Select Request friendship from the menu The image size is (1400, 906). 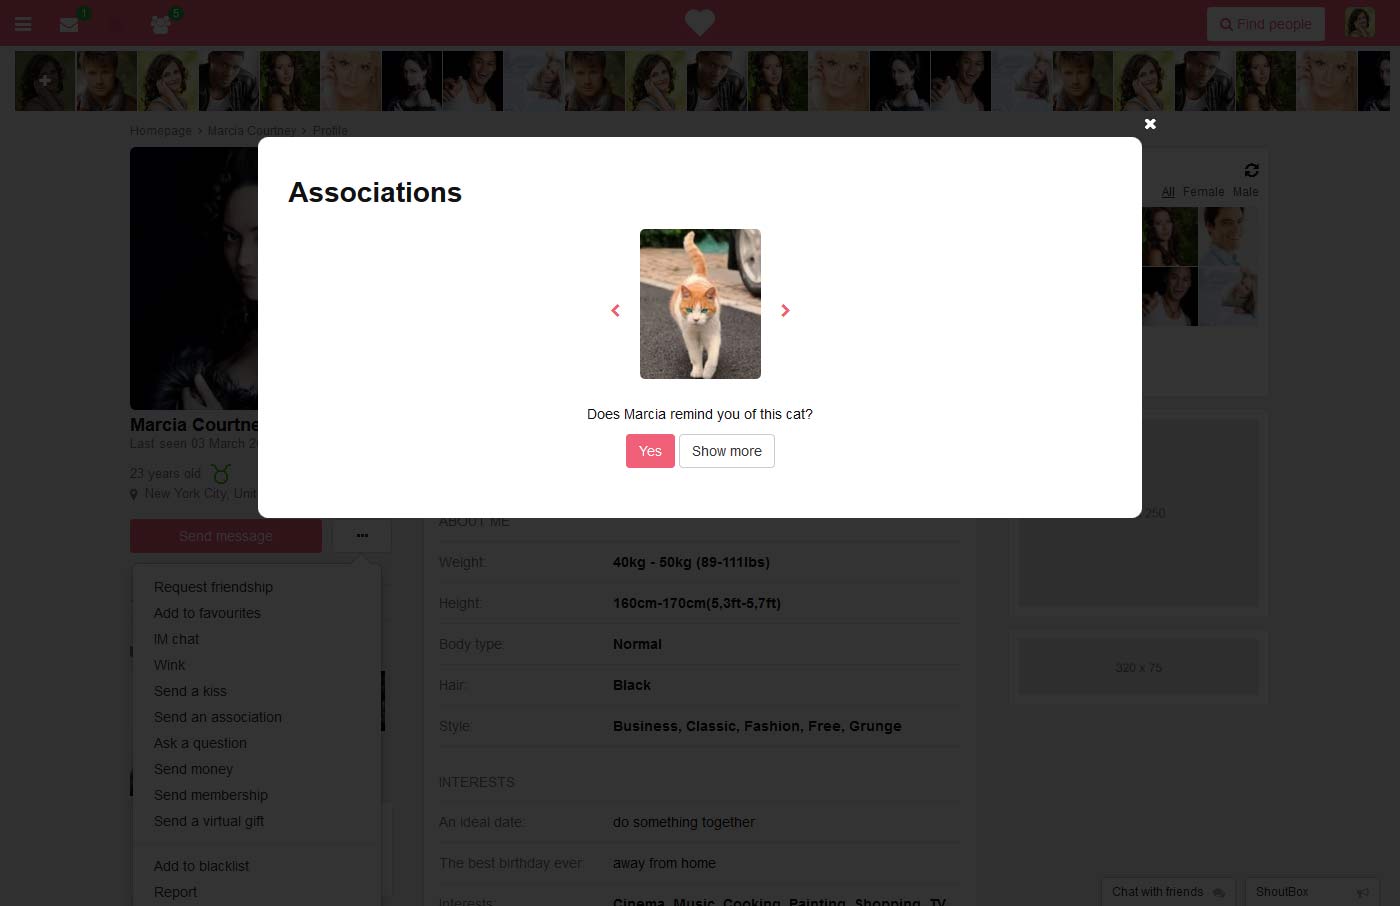(x=213, y=587)
